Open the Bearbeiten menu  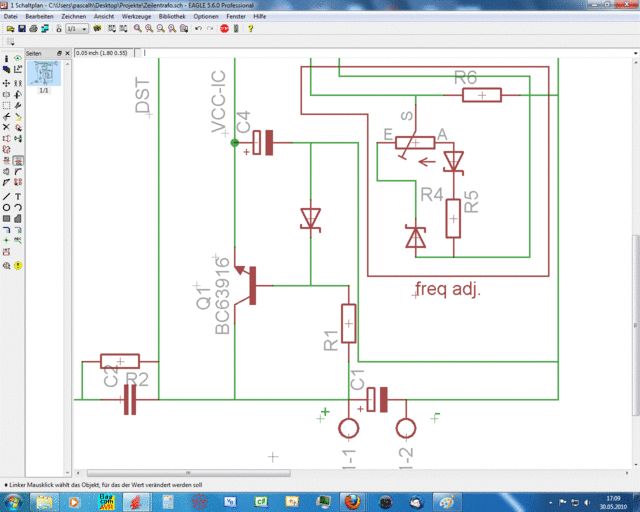pos(39,16)
